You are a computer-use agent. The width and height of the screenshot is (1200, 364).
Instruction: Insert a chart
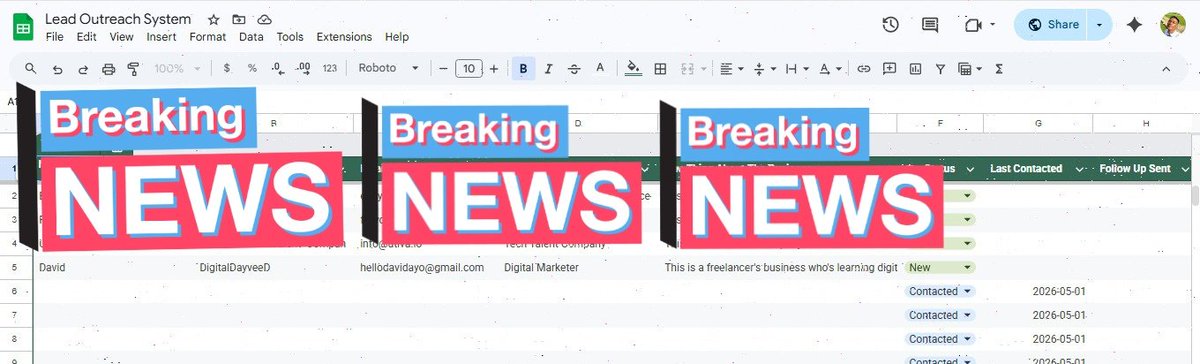[x=915, y=69]
